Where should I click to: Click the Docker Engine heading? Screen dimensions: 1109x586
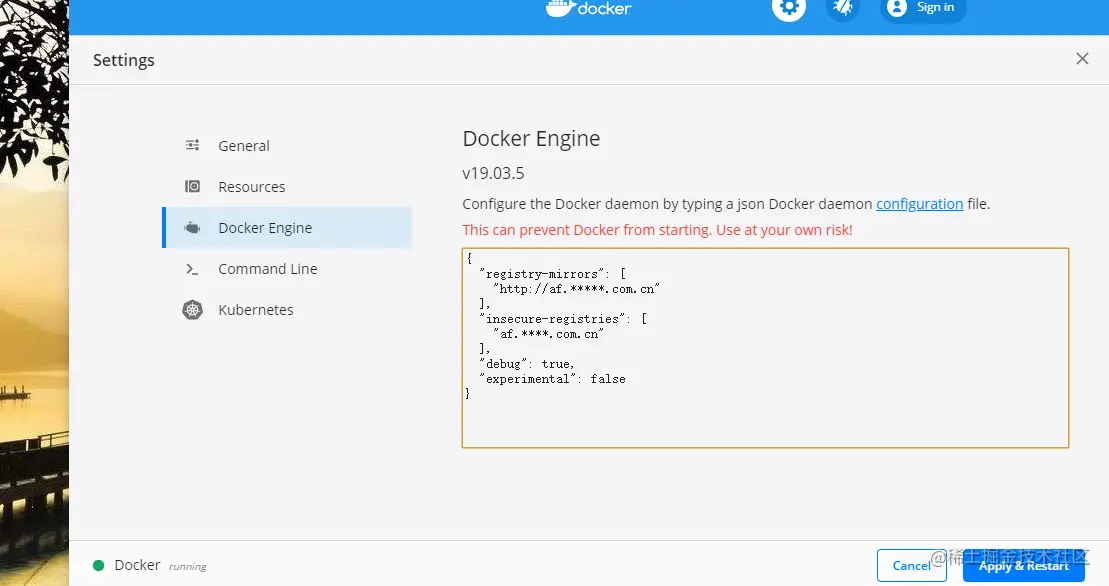click(x=531, y=139)
